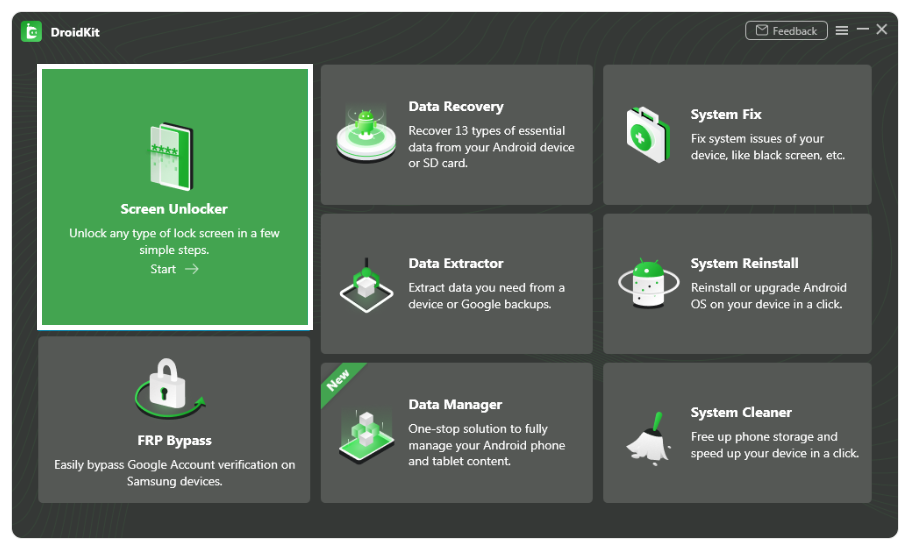Open System Reinstall module title
The width and height of the screenshot is (910, 544).
click(745, 264)
